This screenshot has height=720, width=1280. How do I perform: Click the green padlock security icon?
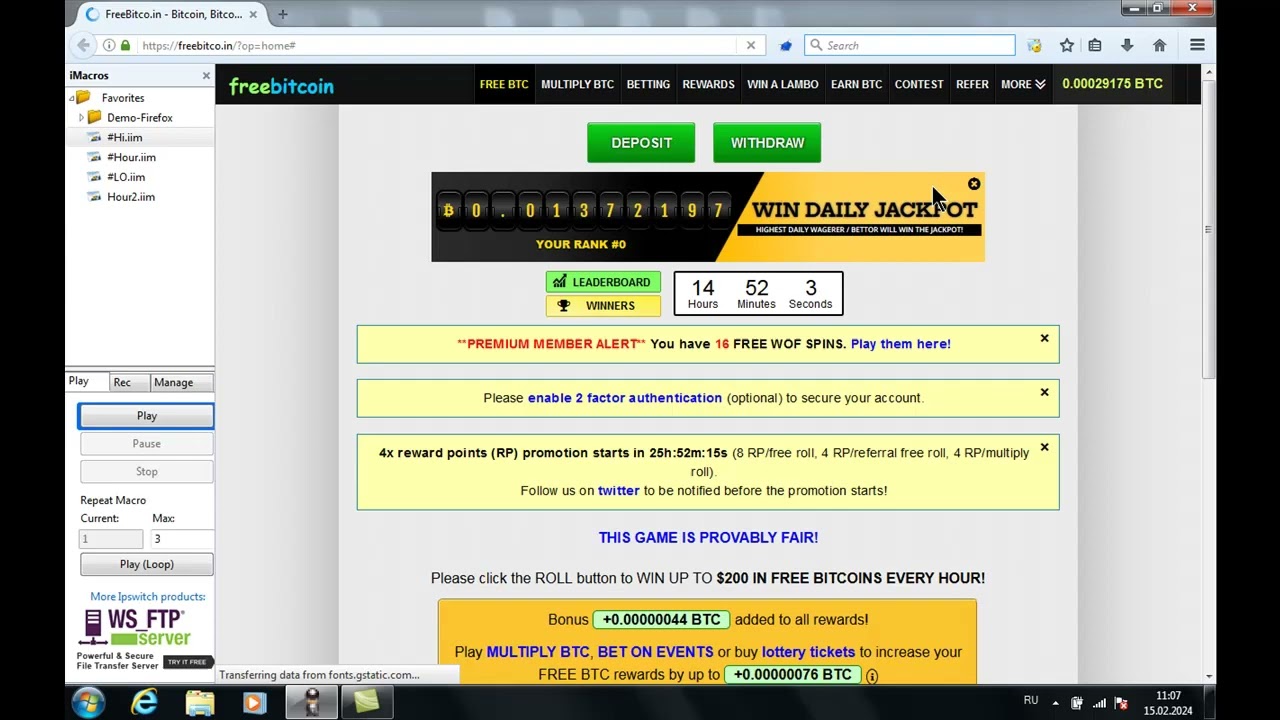tap(125, 45)
